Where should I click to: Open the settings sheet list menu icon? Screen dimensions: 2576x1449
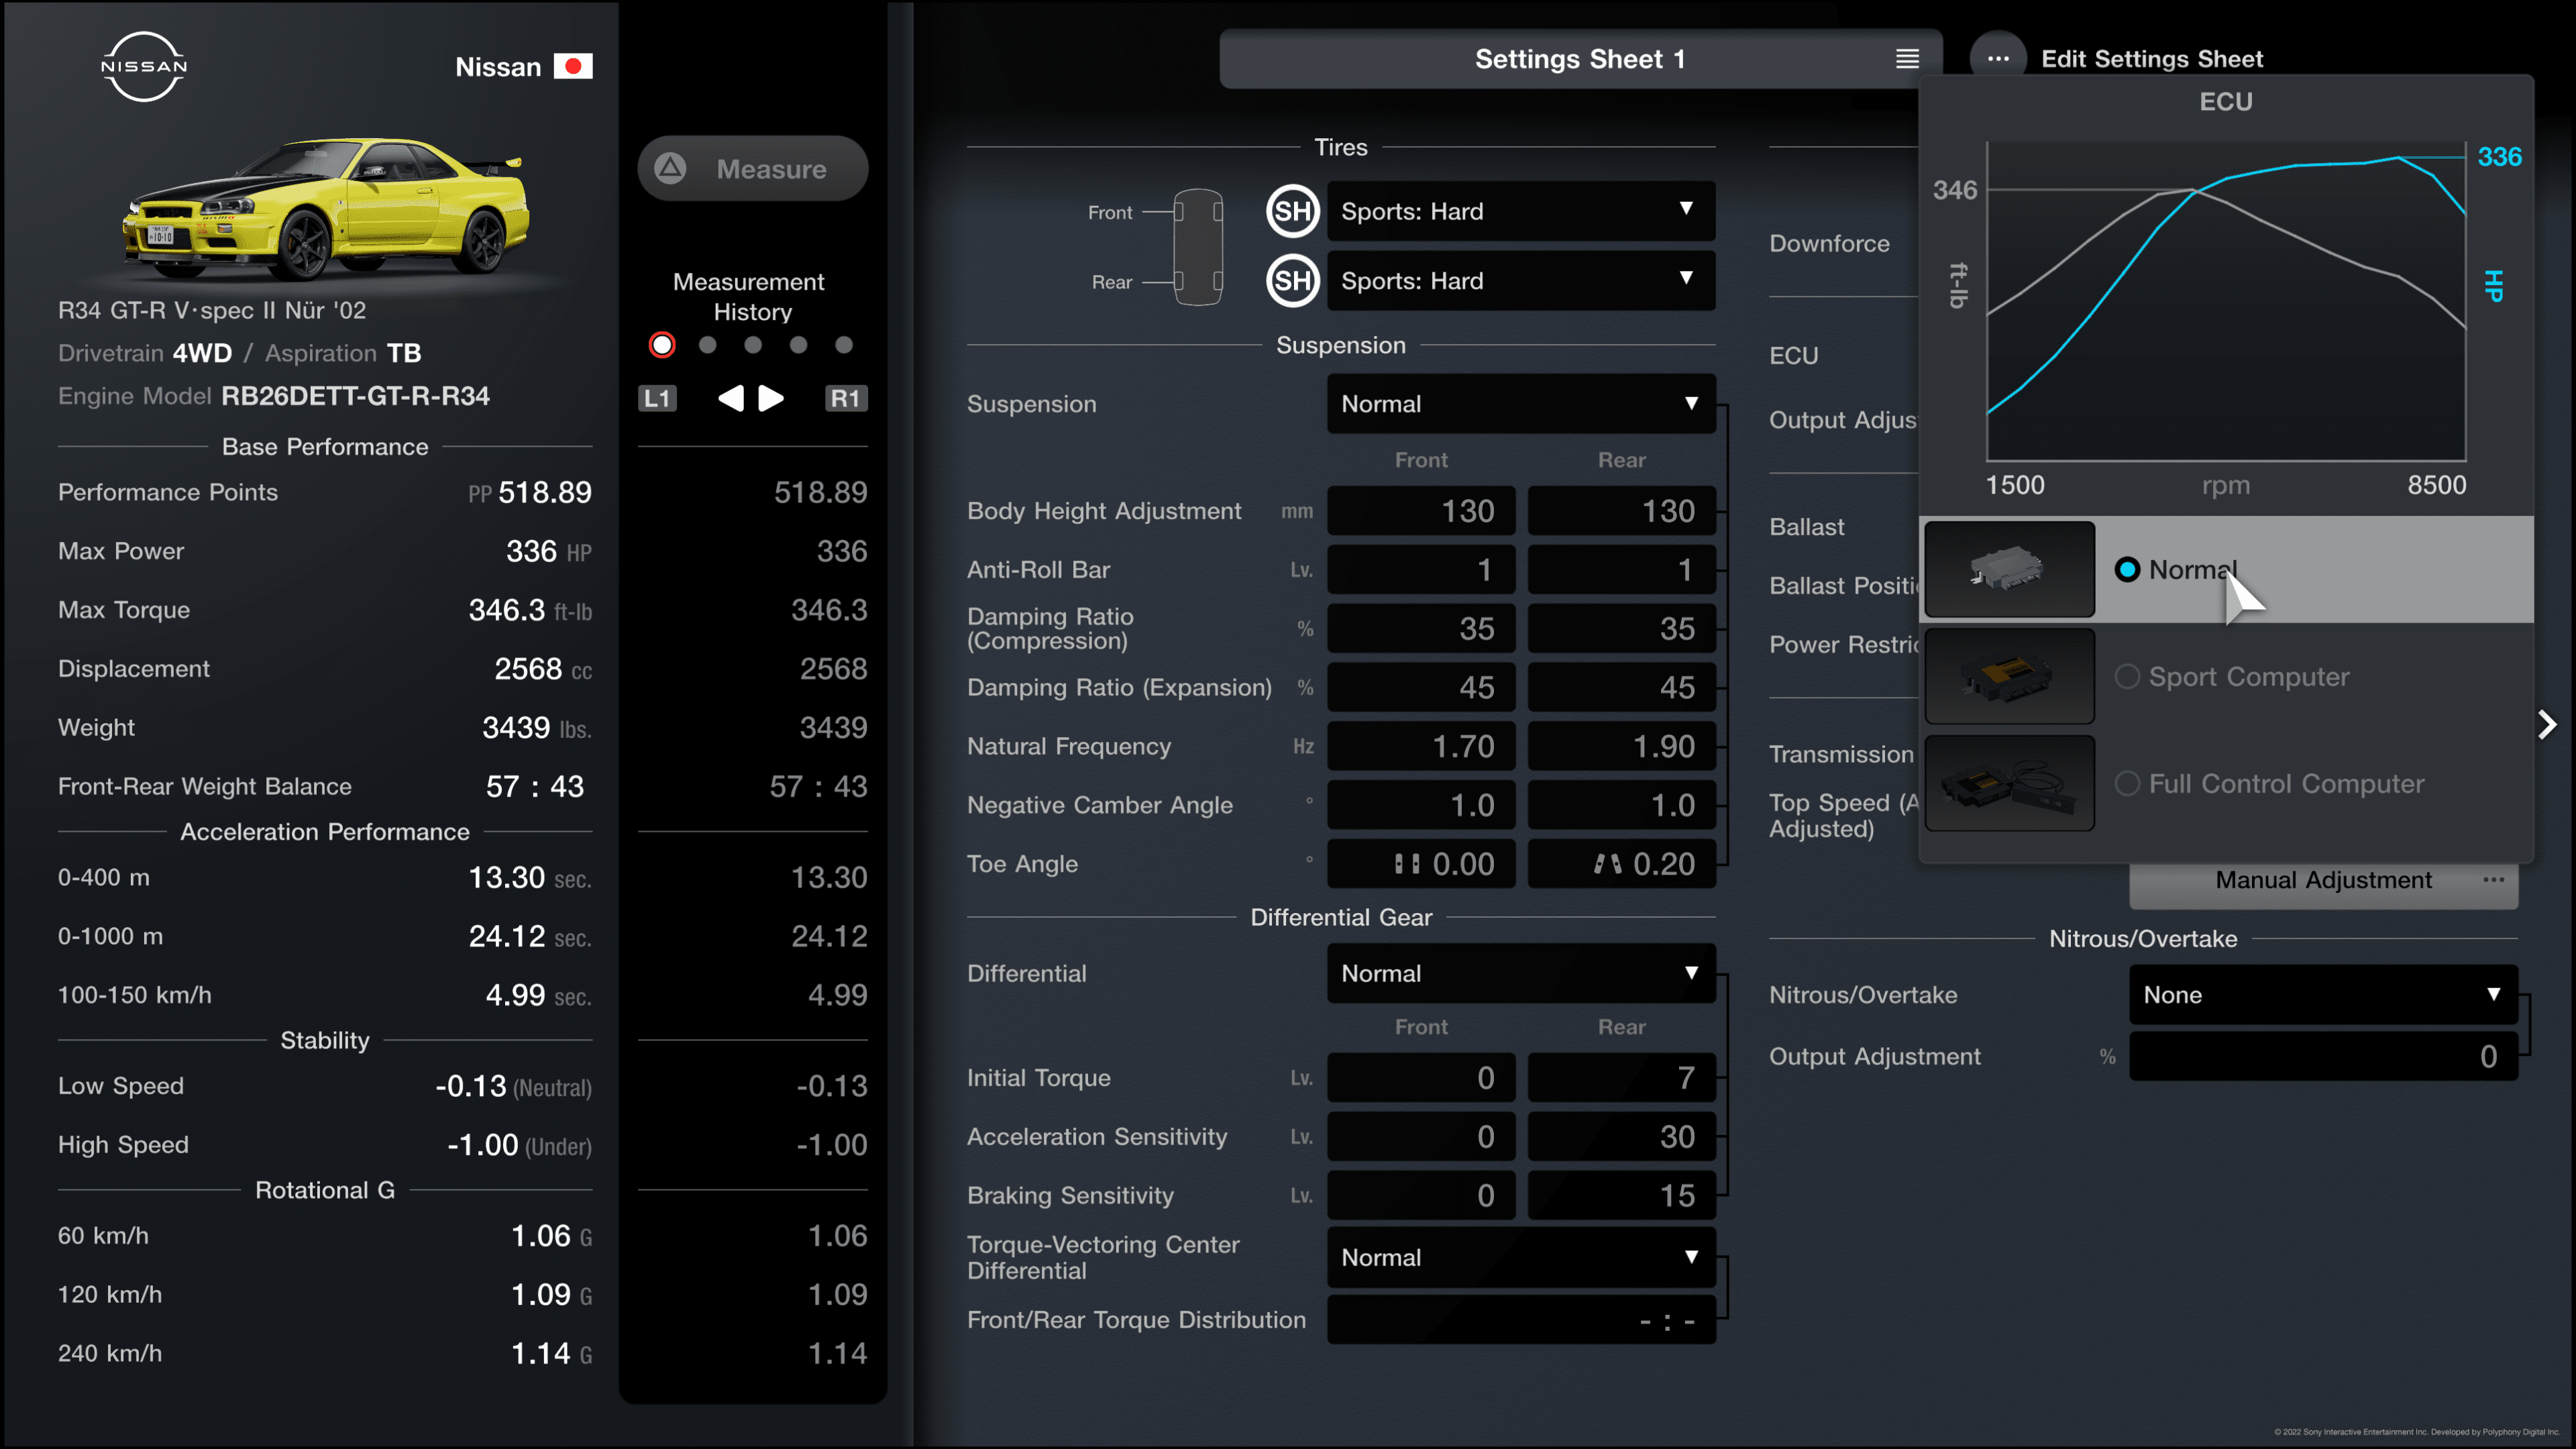[1907, 59]
